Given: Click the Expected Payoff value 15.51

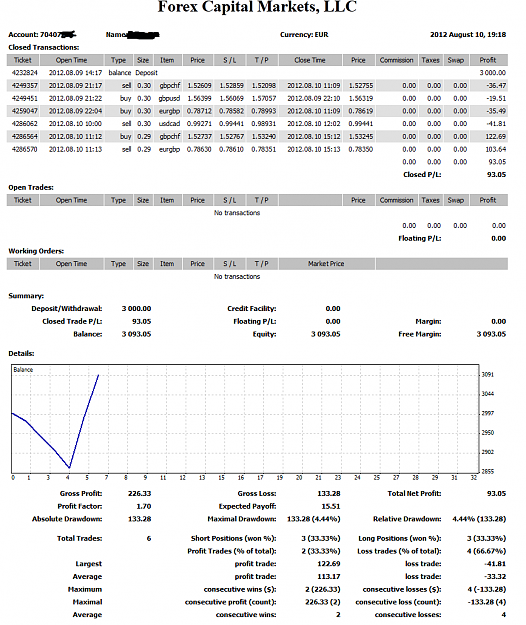Looking at the screenshot, I should (x=331, y=507).
